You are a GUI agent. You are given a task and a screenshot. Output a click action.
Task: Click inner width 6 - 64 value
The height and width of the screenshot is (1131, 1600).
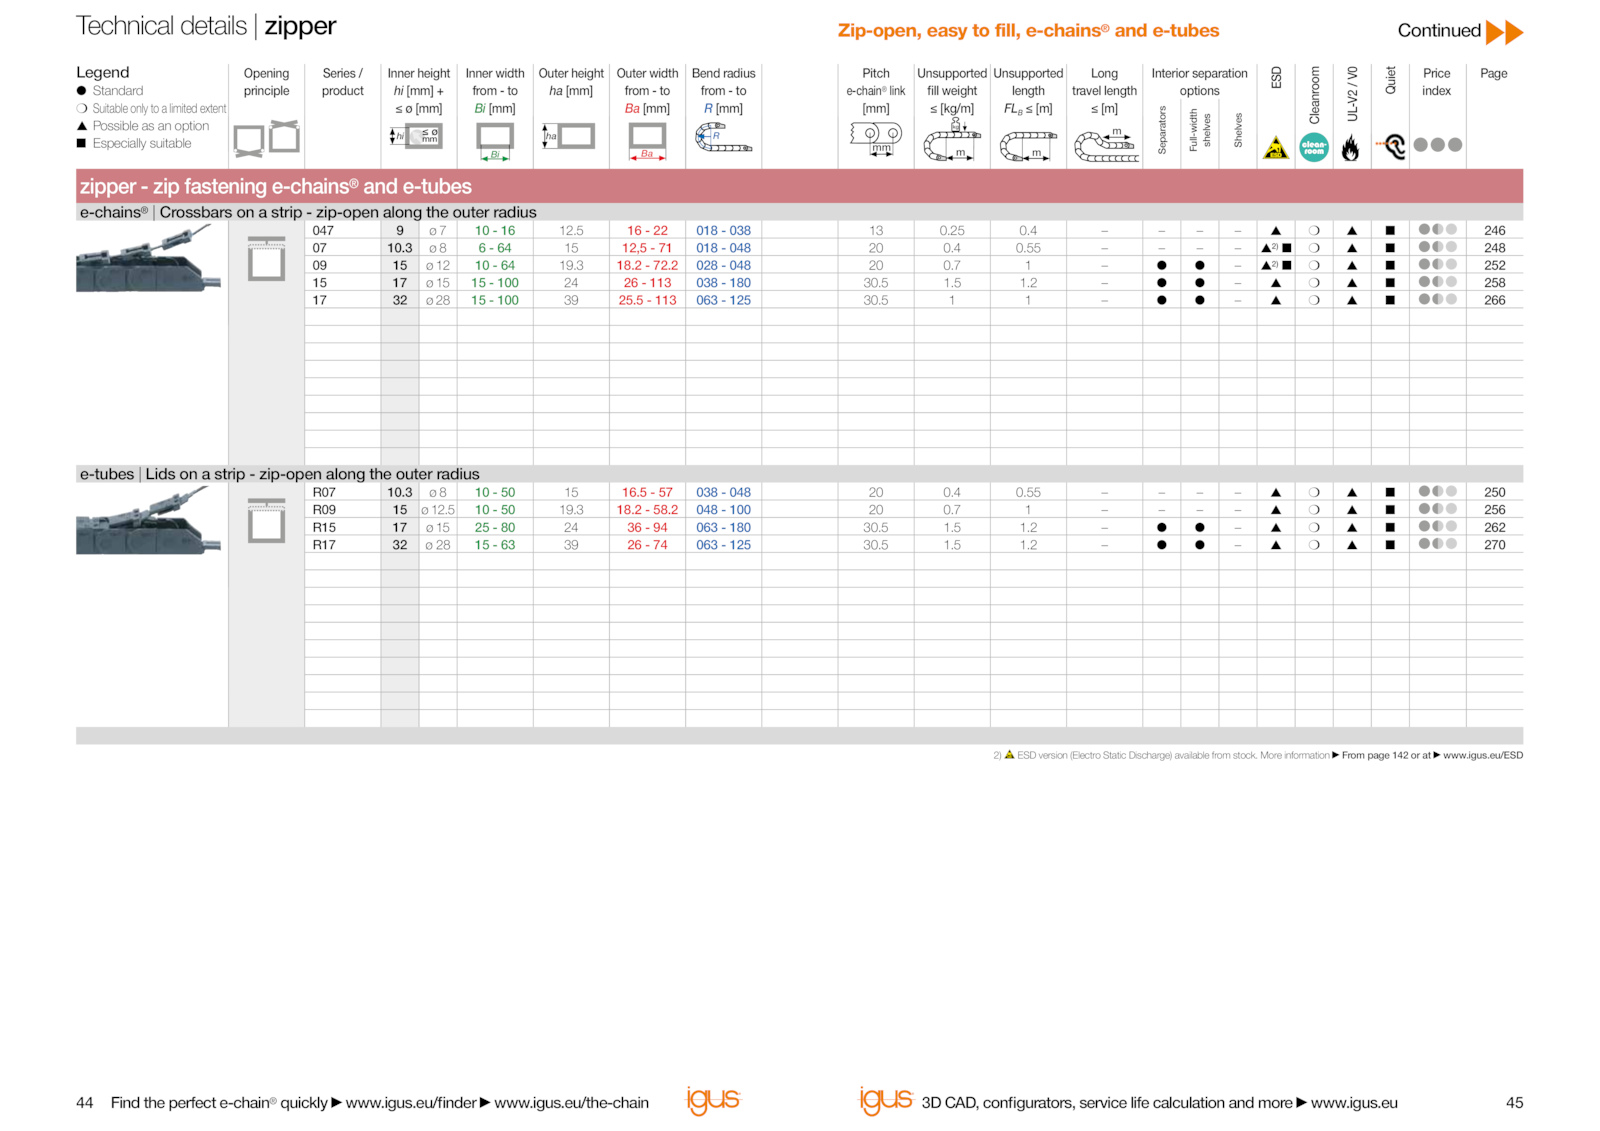pyautogui.click(x=495, y=248)
